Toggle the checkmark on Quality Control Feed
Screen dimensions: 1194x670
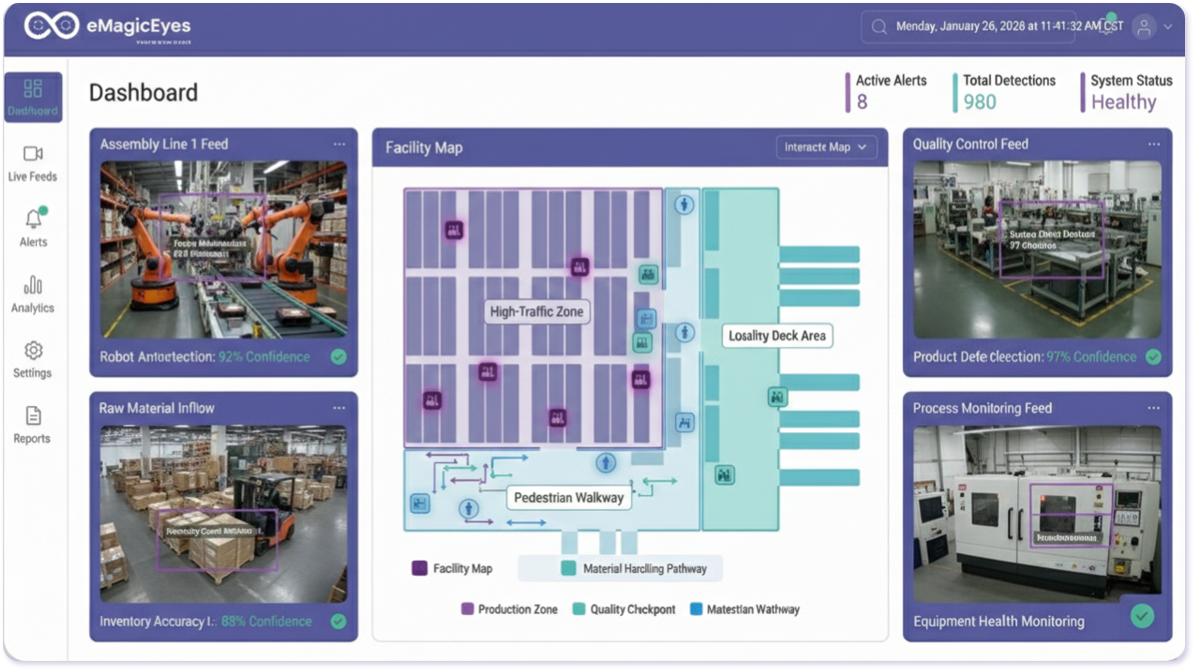1153,355
